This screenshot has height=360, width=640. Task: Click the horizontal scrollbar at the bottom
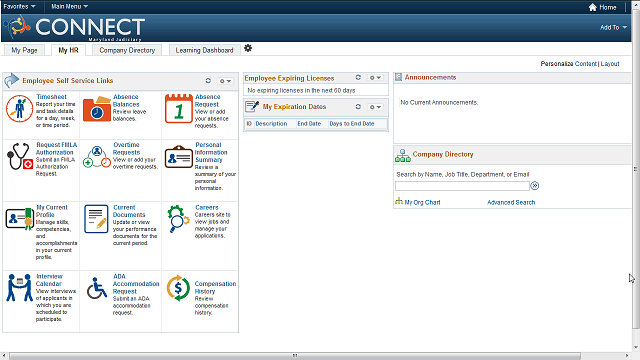click(x=295, y=356)
